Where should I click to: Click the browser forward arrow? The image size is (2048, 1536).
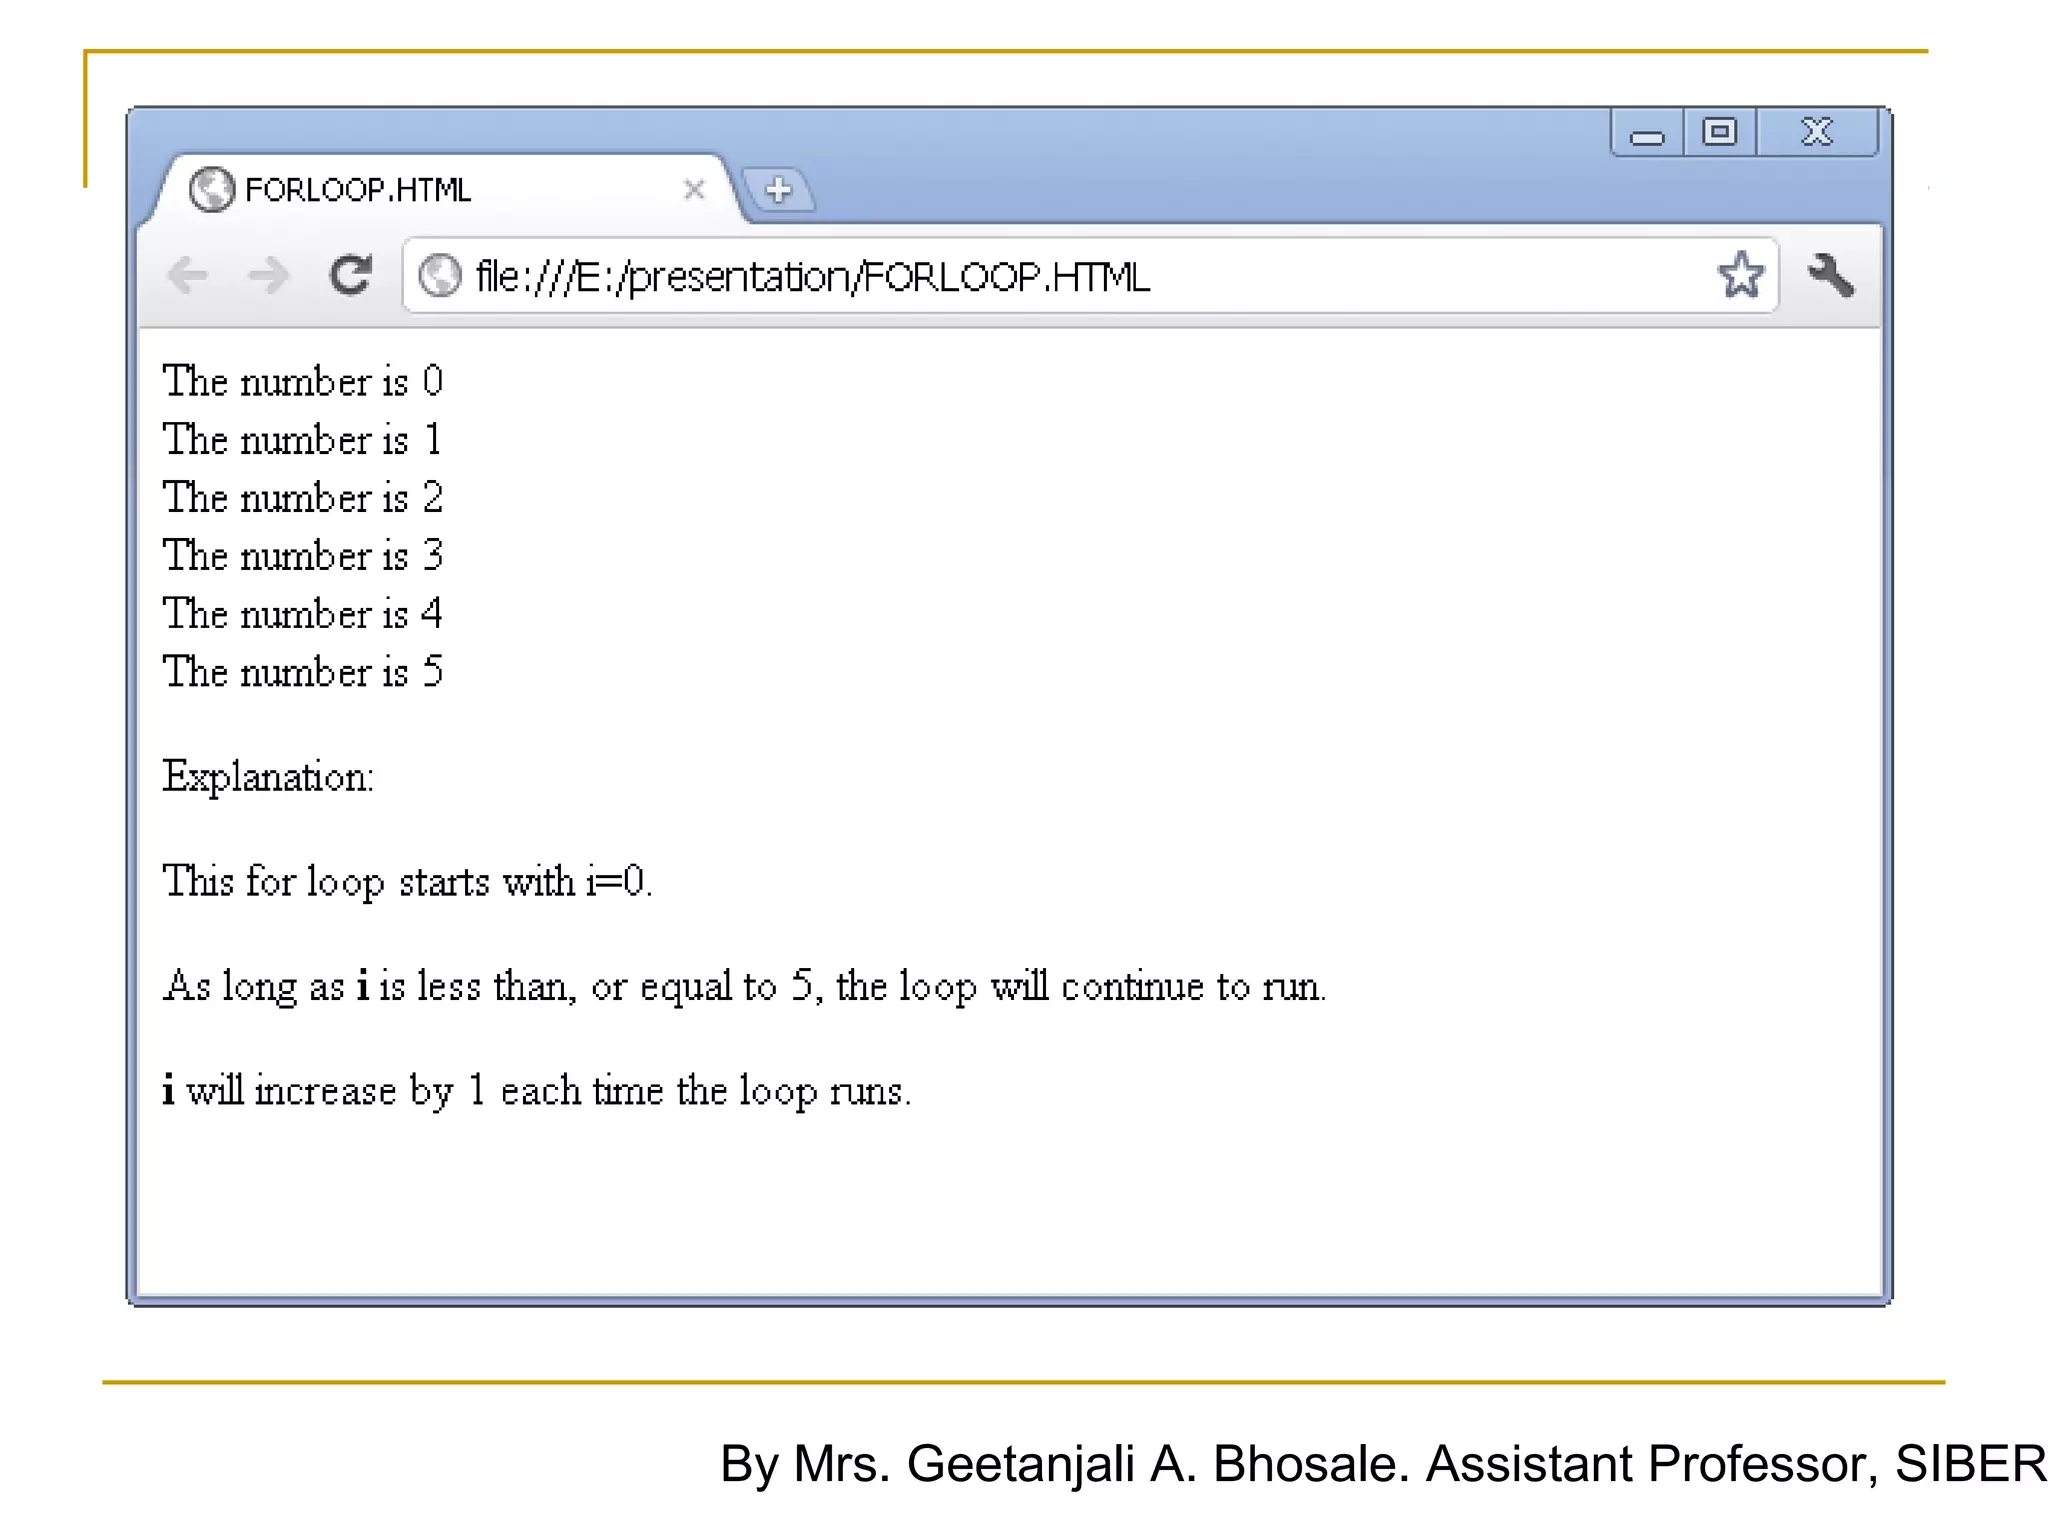point(268,275)
